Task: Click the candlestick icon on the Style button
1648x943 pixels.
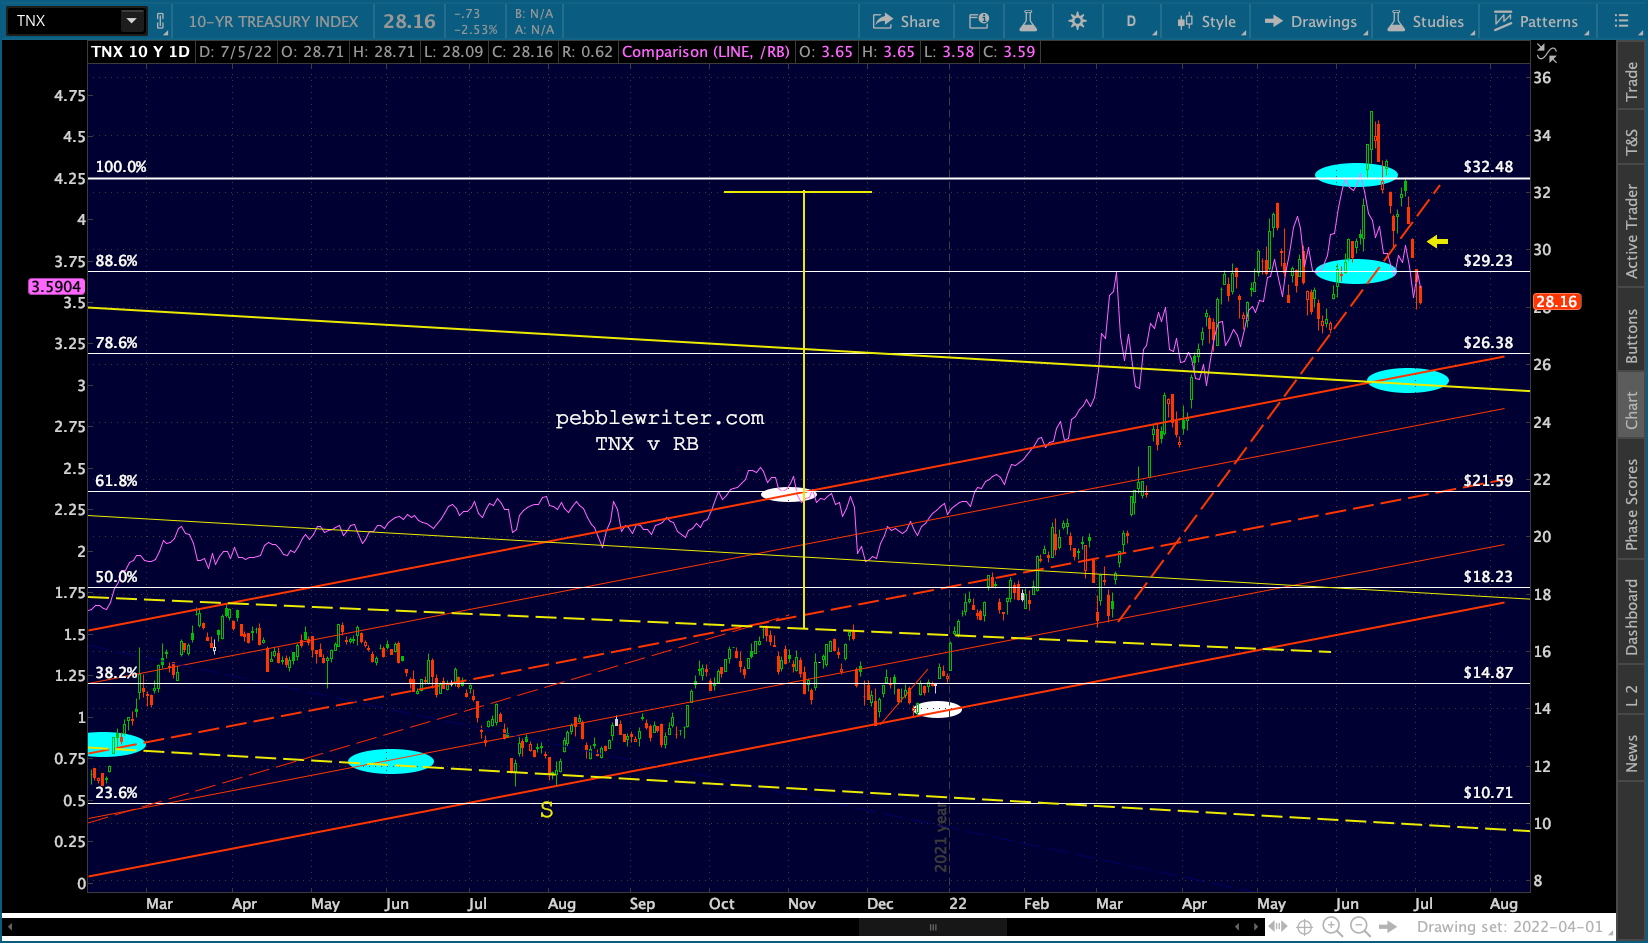Action: pos(1185,21)
